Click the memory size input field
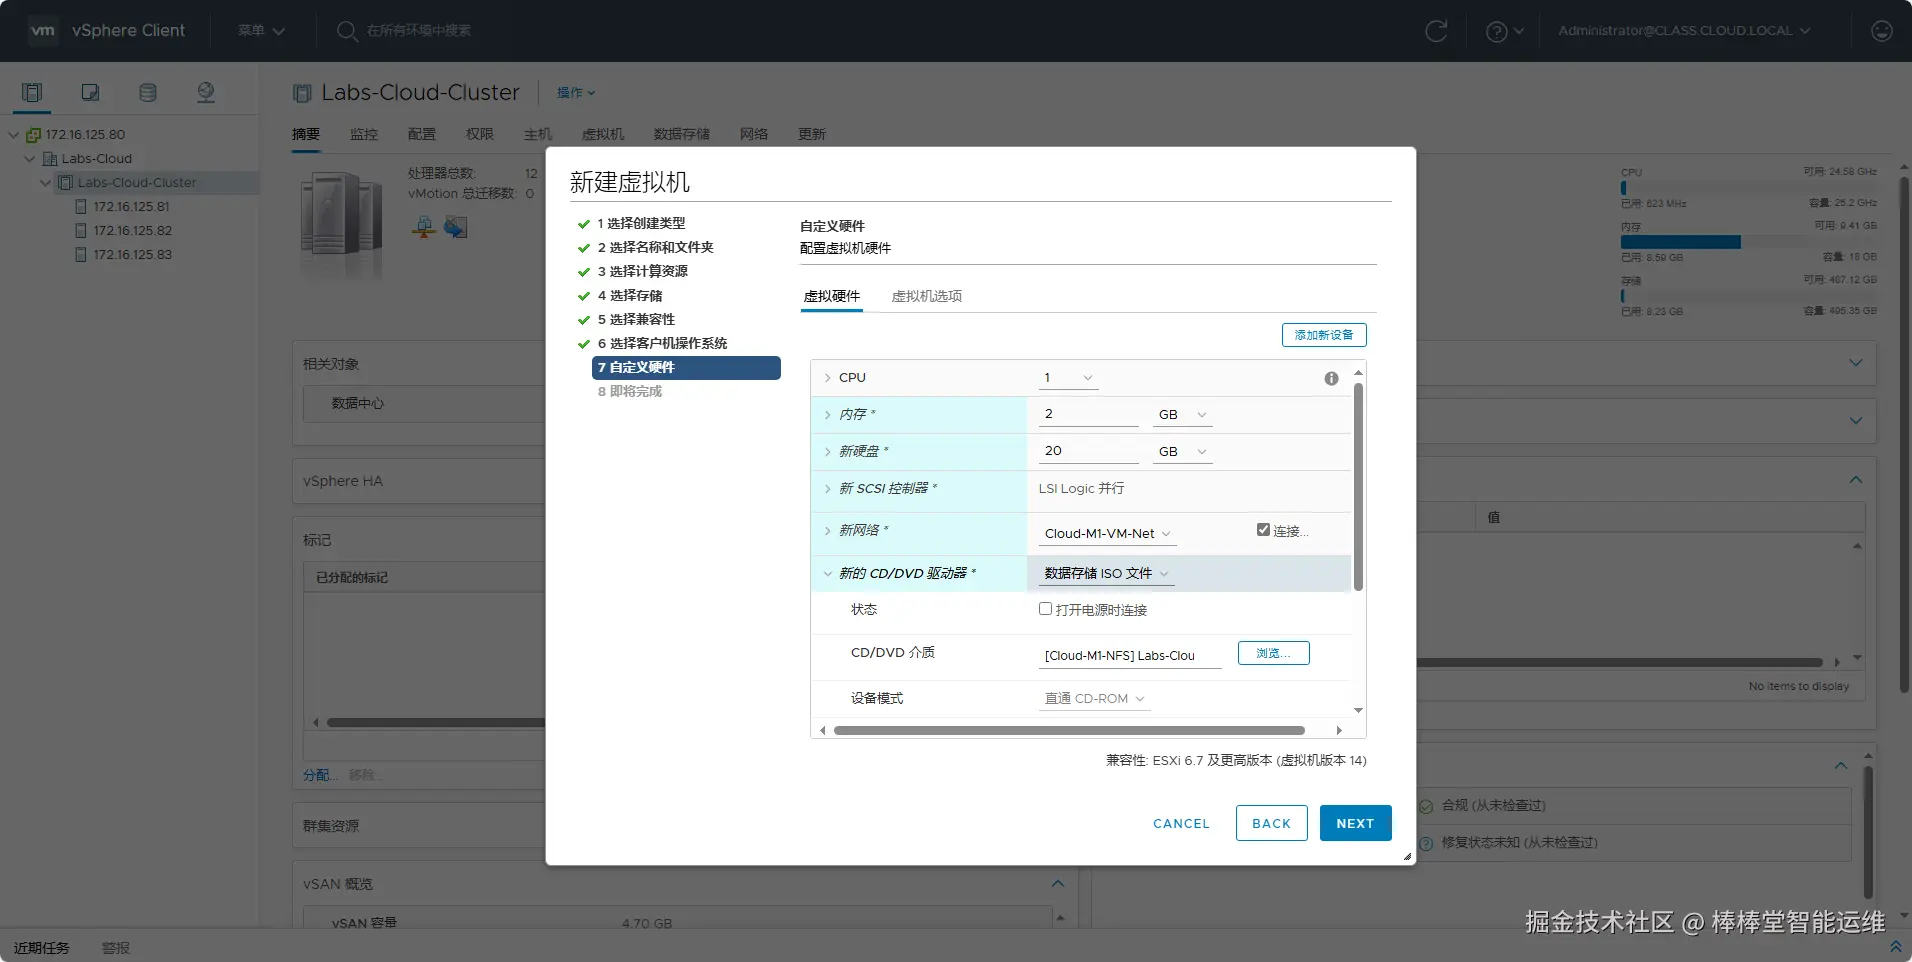The image size is (1912, 962). click(1089, 415)
